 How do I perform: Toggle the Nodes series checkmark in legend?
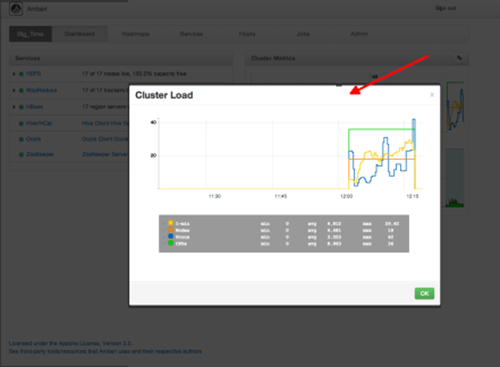click(164, 230)
